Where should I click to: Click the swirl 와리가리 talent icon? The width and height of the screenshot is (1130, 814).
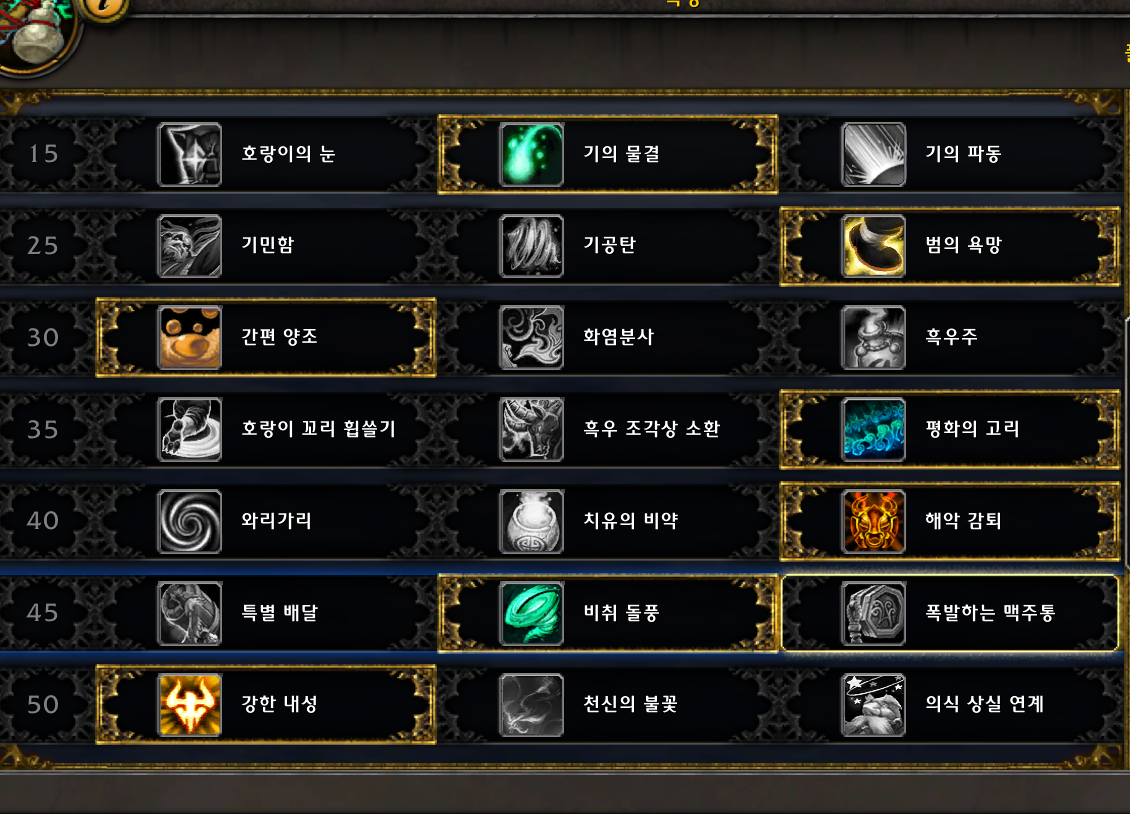pos(190,521)
